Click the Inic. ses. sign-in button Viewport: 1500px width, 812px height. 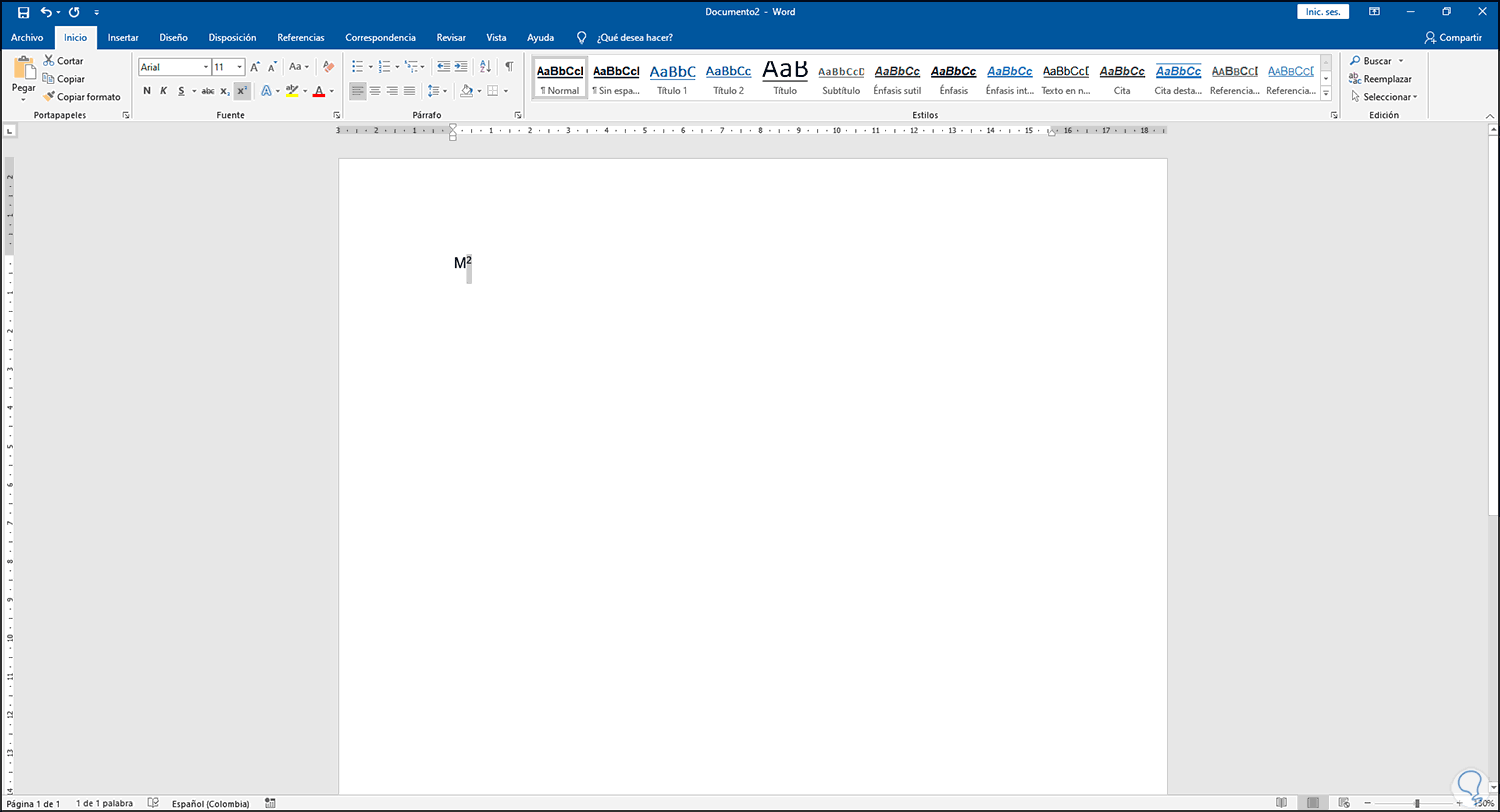(x=1322, y=11)
